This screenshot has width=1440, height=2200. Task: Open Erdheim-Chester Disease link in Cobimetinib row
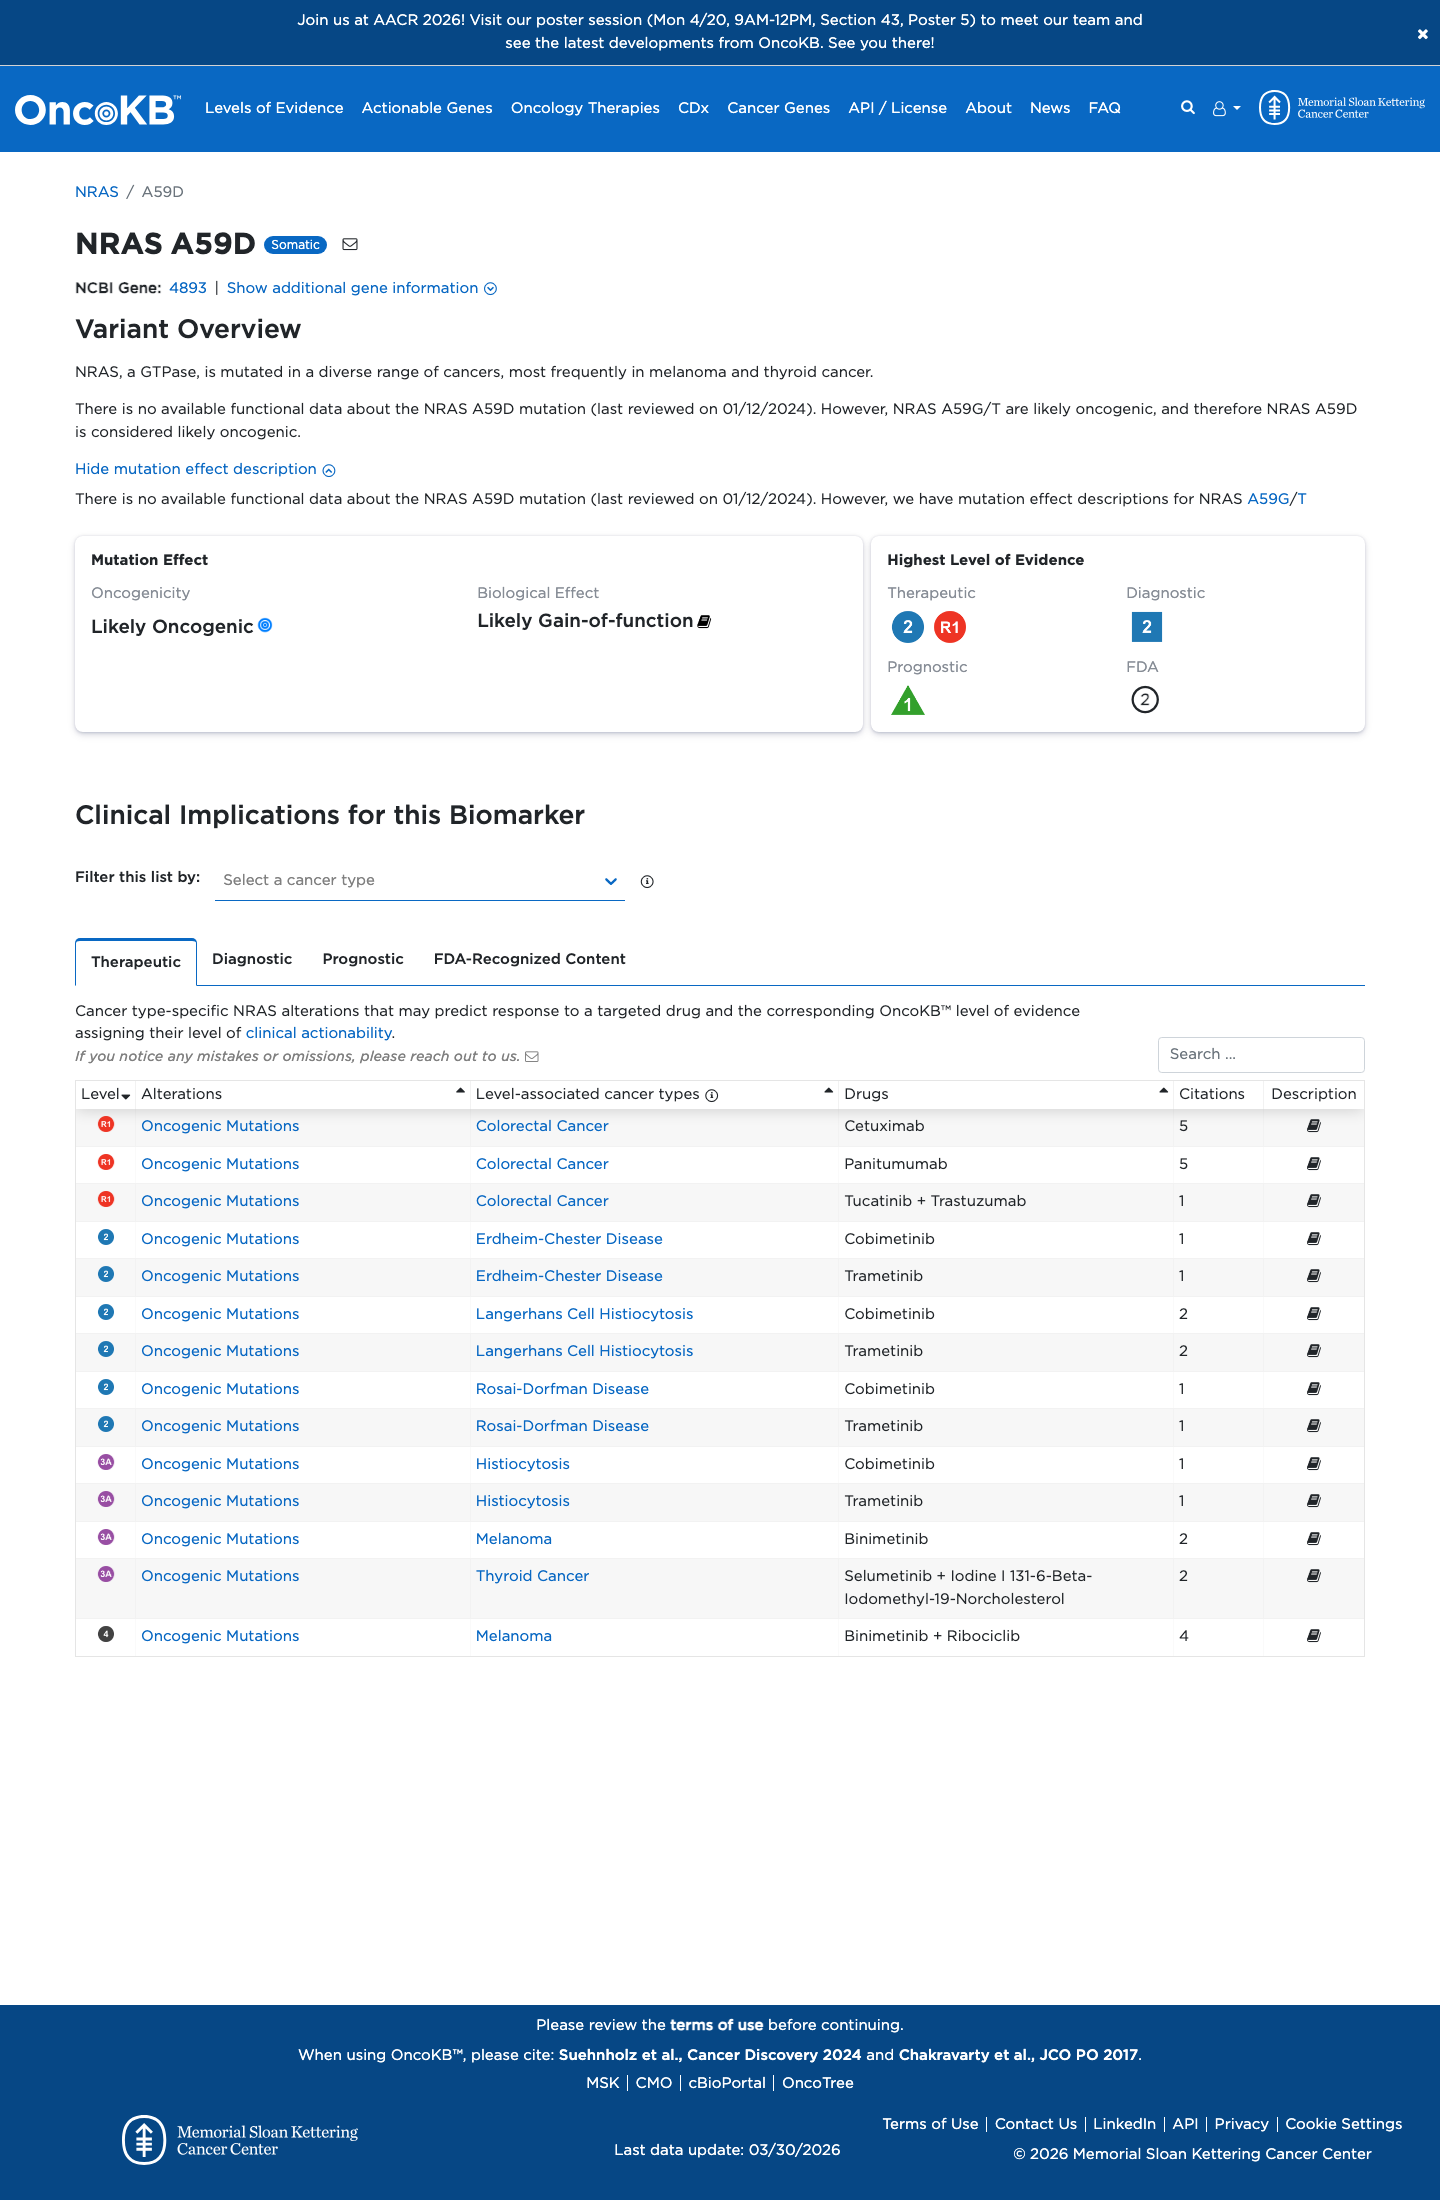pos(569,1239)
